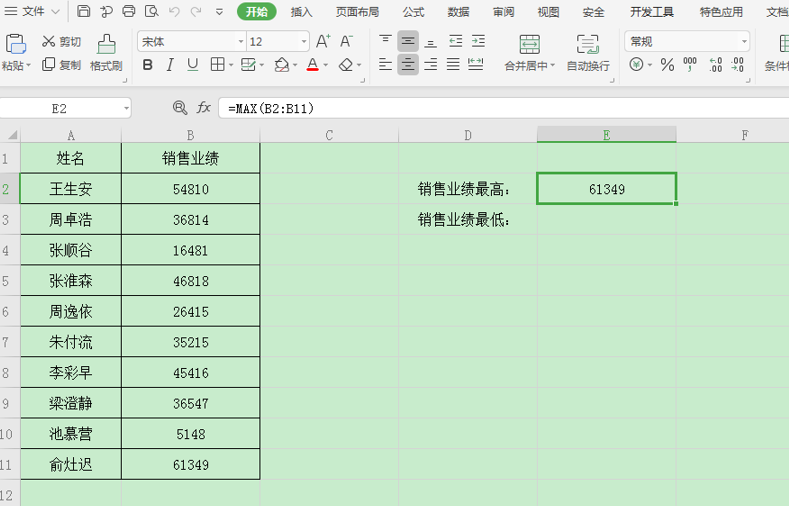The width and height of the screenshot is (789, 506).
Task: Increase indent icon
Action: point(478,41)
